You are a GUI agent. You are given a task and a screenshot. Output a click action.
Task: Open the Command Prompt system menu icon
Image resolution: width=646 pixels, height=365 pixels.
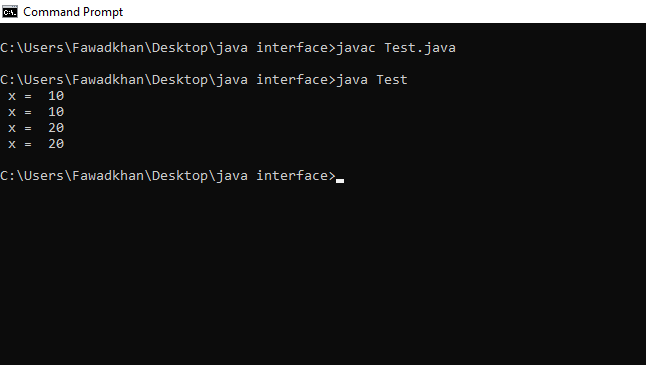[x=9, y=12]
